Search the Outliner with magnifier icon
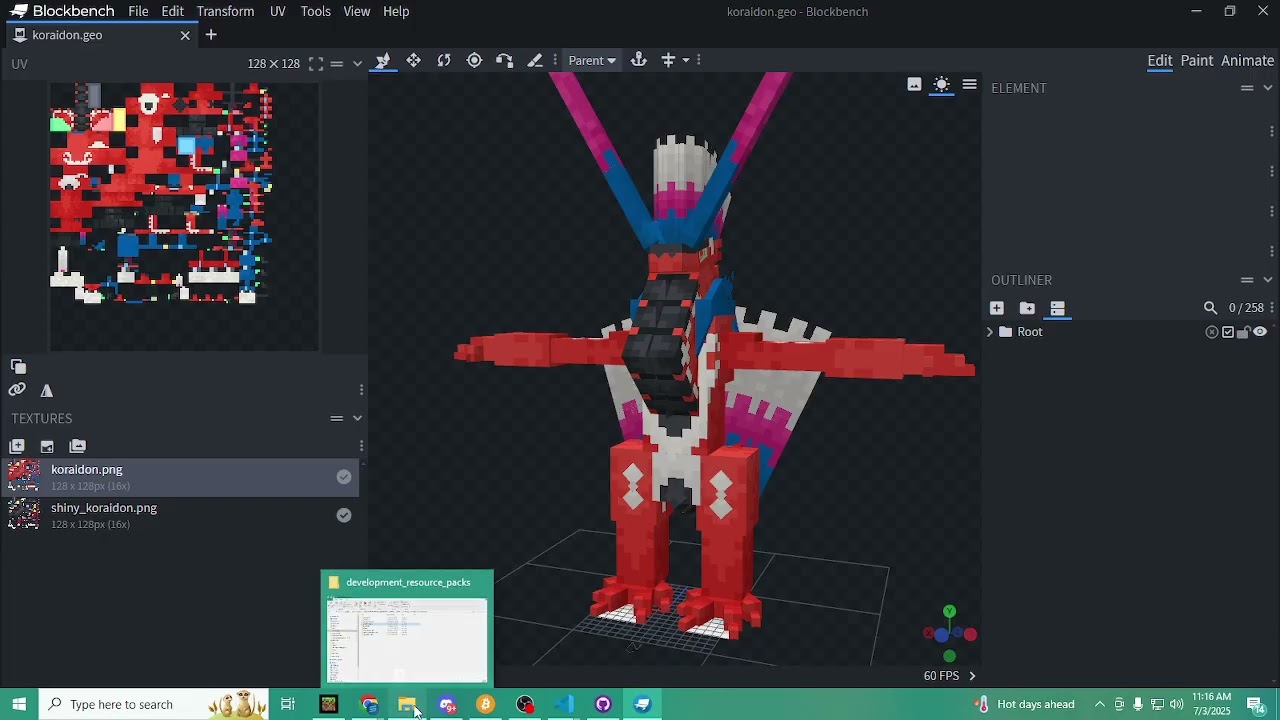The width and height of the screenshot is (1280, 720). 1210,308
